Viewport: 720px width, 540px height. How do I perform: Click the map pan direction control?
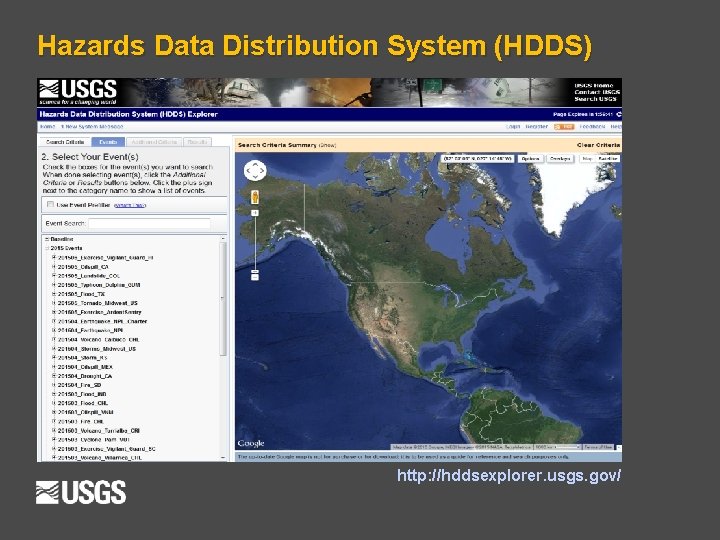pos(255,171)
